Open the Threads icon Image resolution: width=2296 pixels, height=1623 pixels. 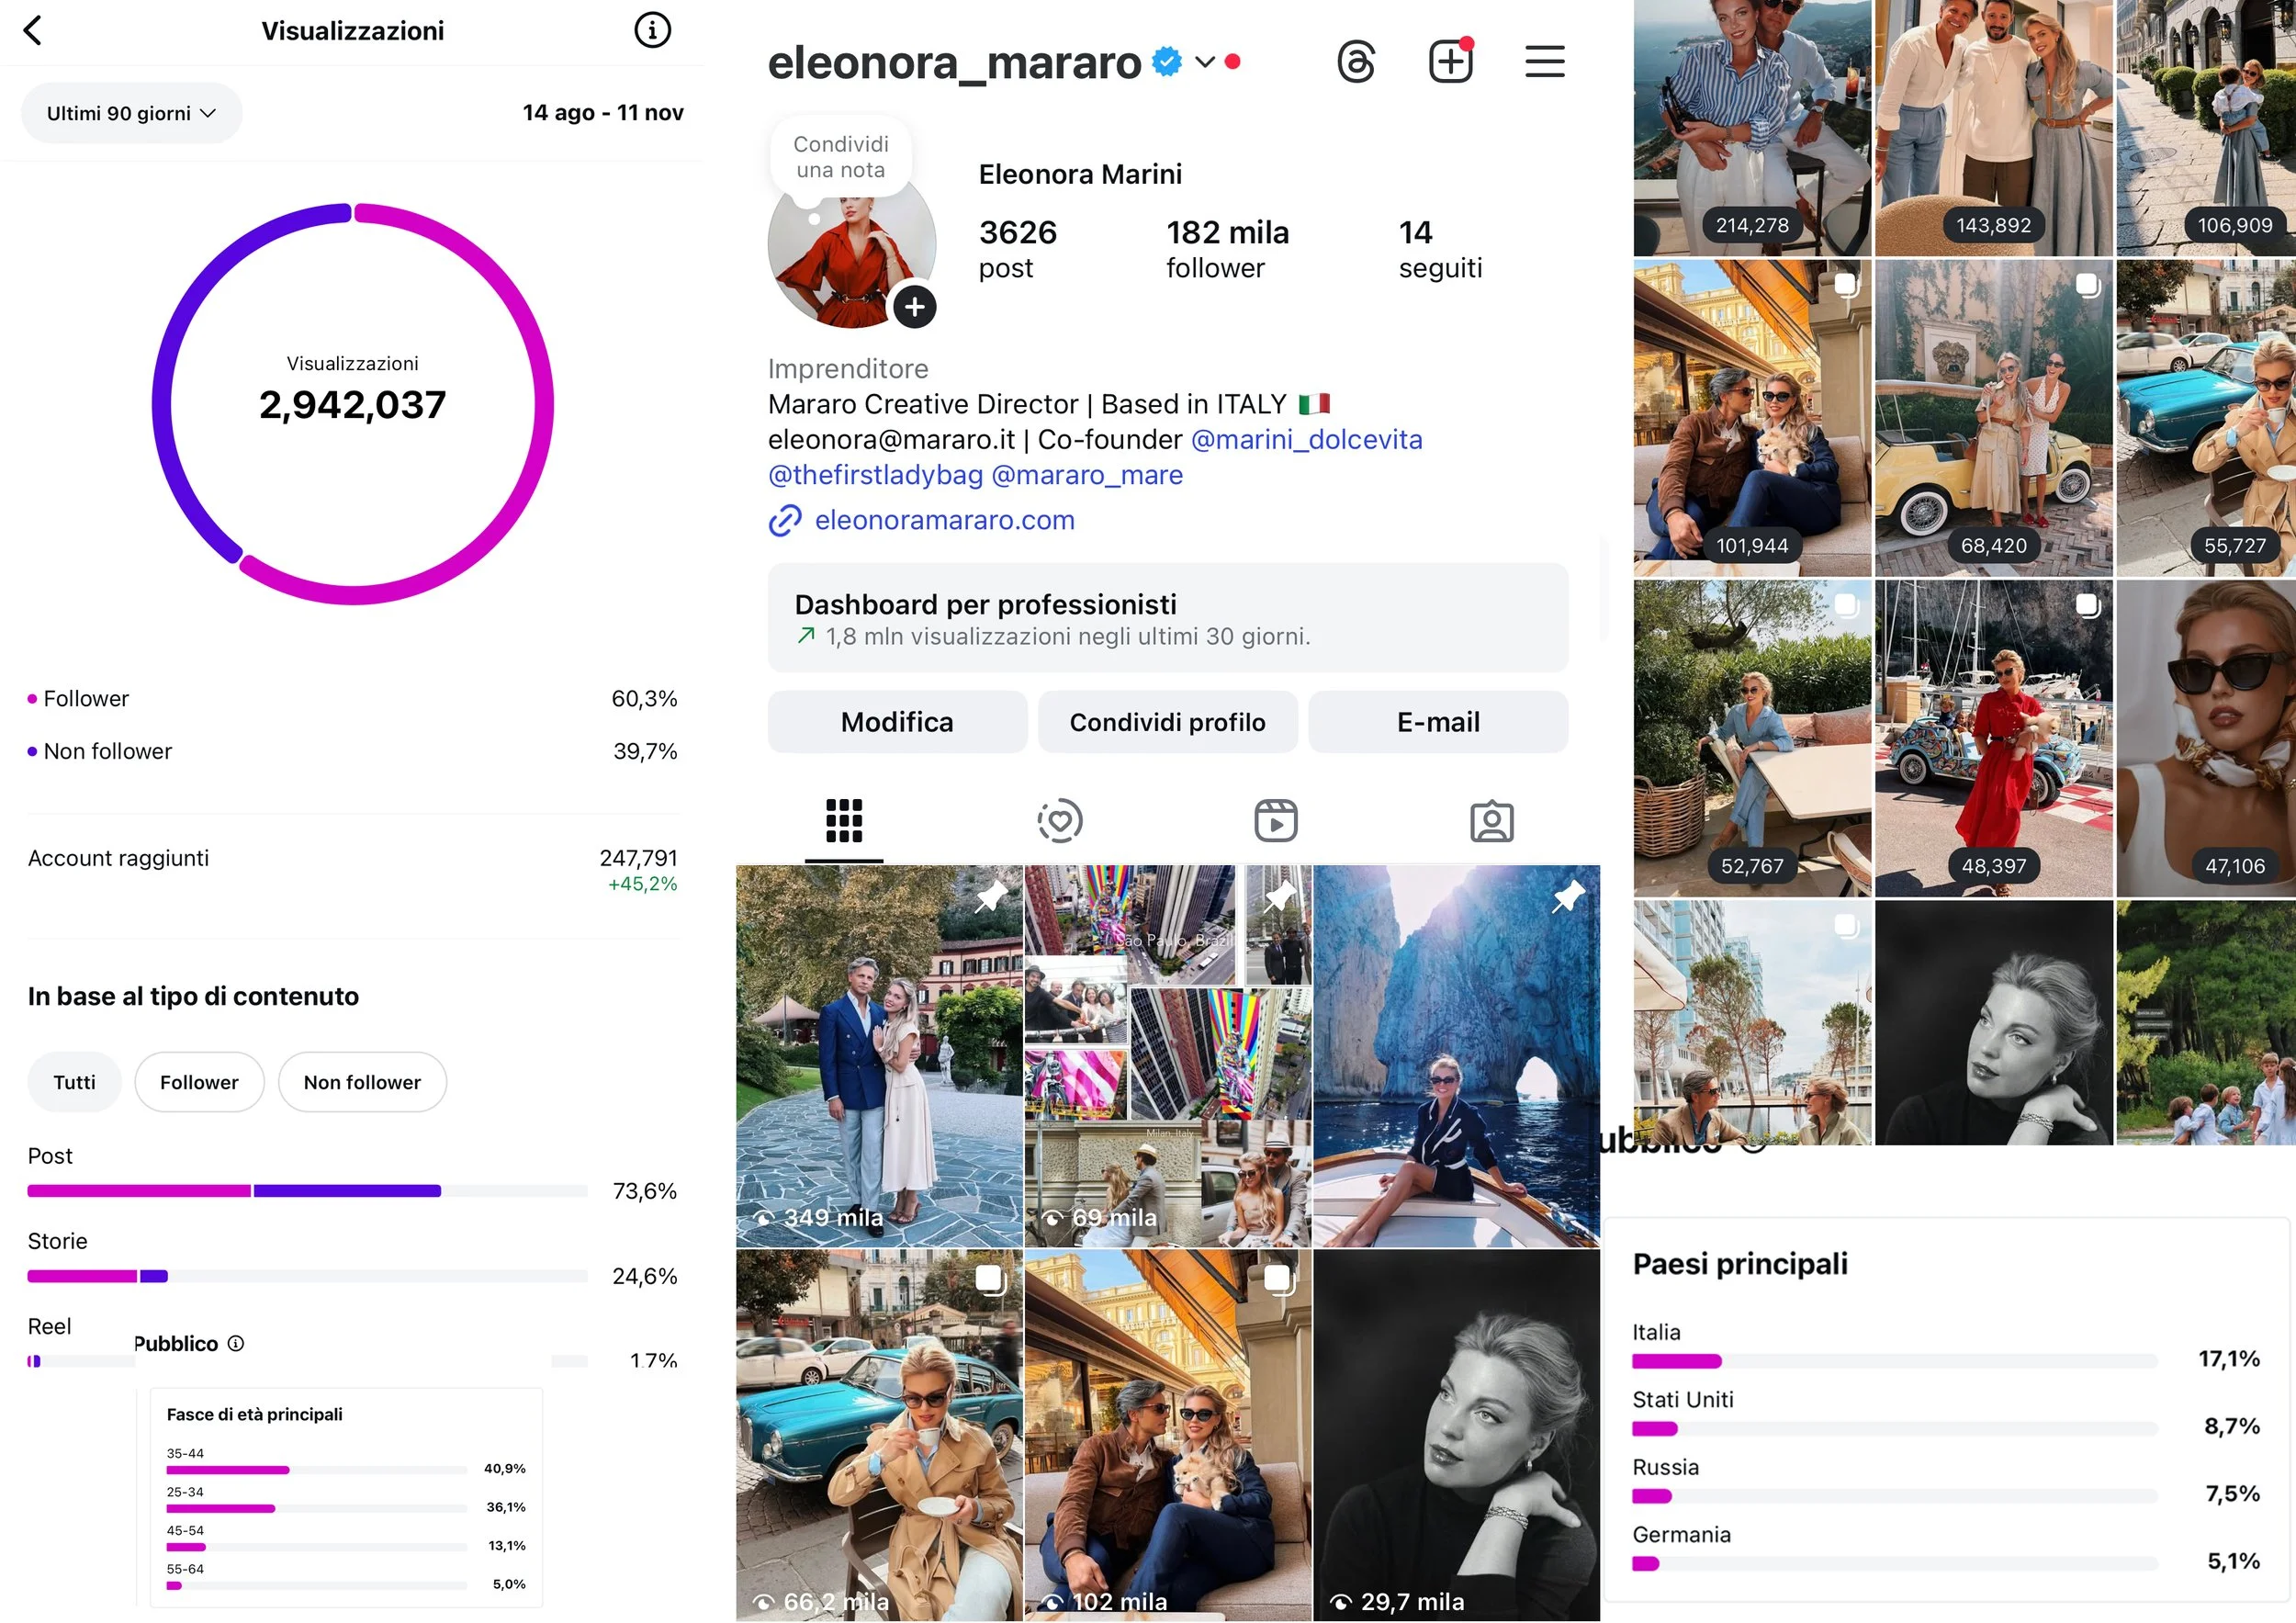click(1355, 62)
